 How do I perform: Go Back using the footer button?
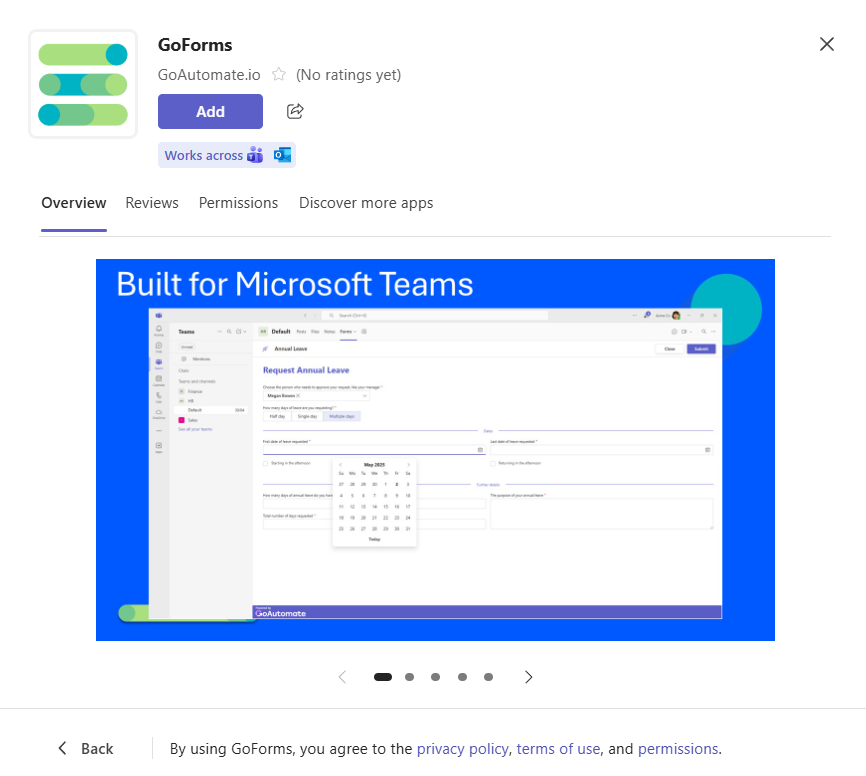point(85,748)
